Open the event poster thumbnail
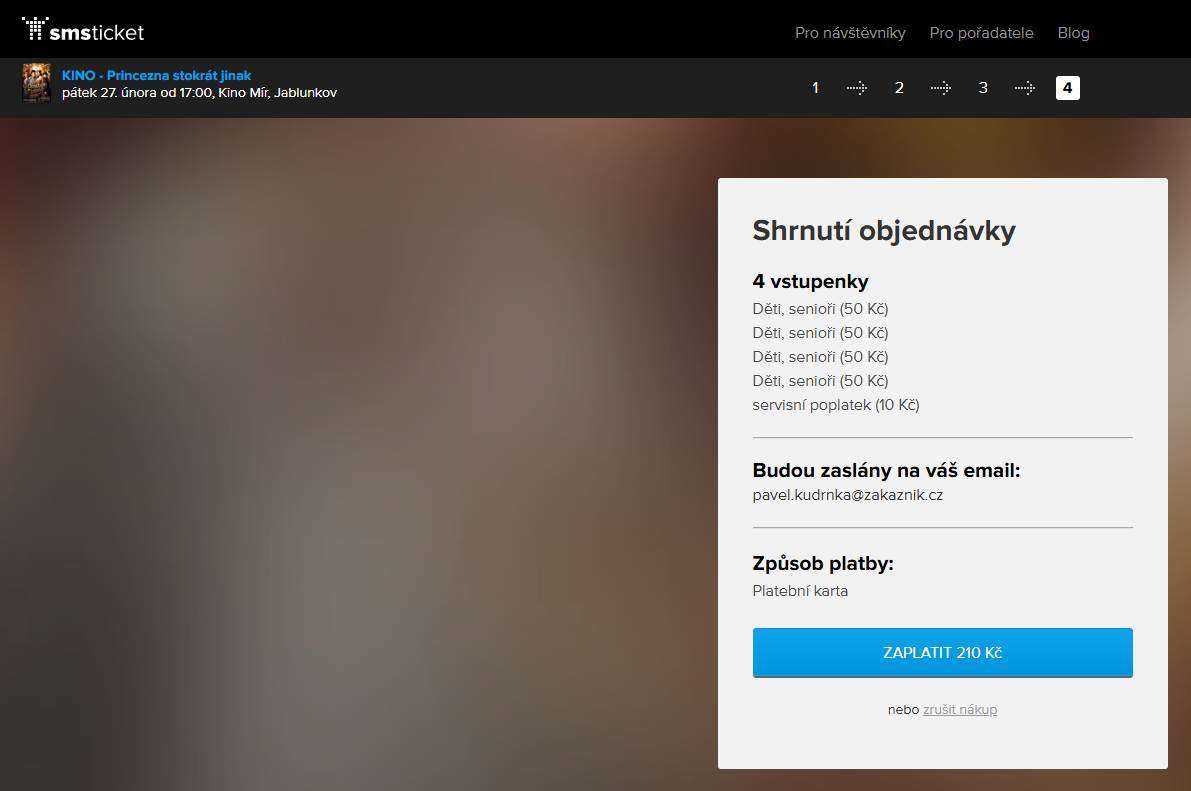This screenshot has width=1191, height=791. pyautogui.click(x=37, y=84)
